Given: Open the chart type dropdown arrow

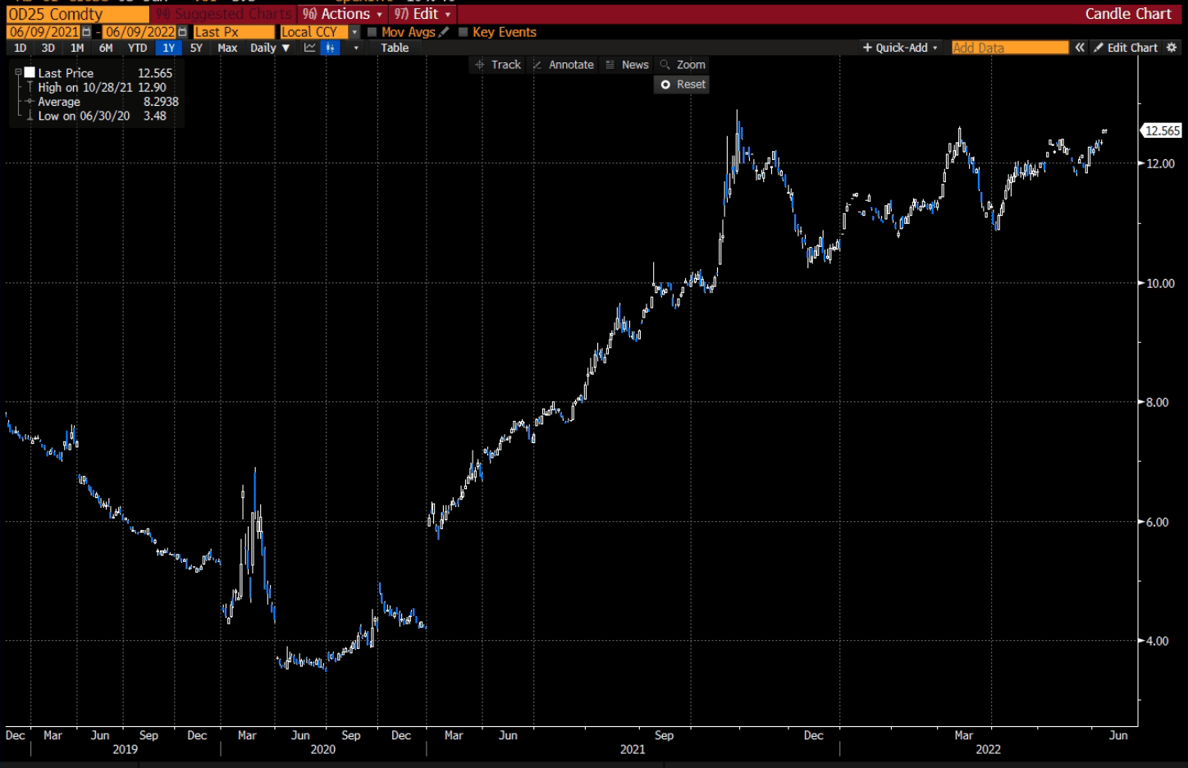Looking at the screenshot, I should tap(355, 48).
